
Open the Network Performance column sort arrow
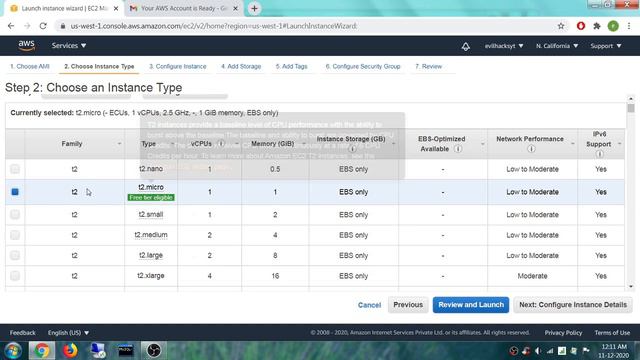click(573, 144)
